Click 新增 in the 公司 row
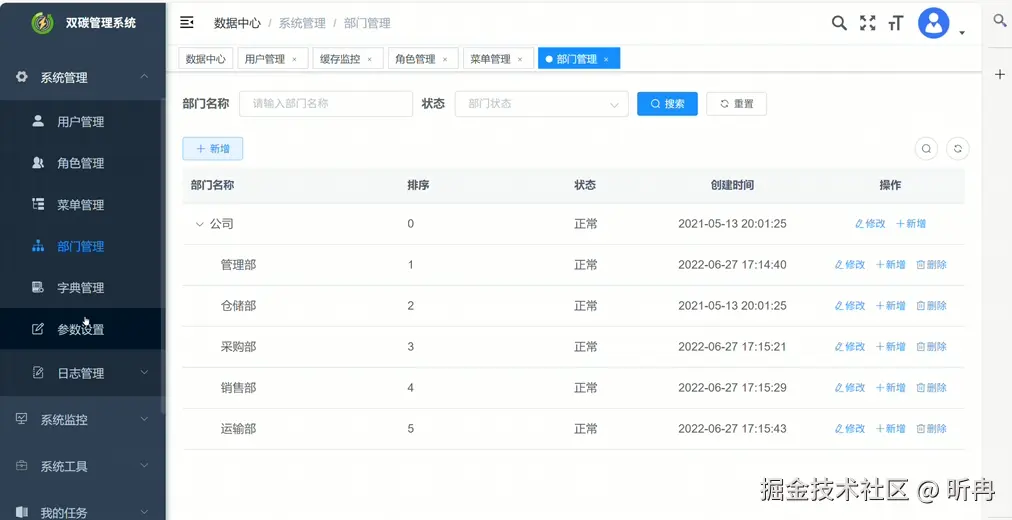Image resolution: width=1012 pixels, height=520 pixels. click(911, 224)
